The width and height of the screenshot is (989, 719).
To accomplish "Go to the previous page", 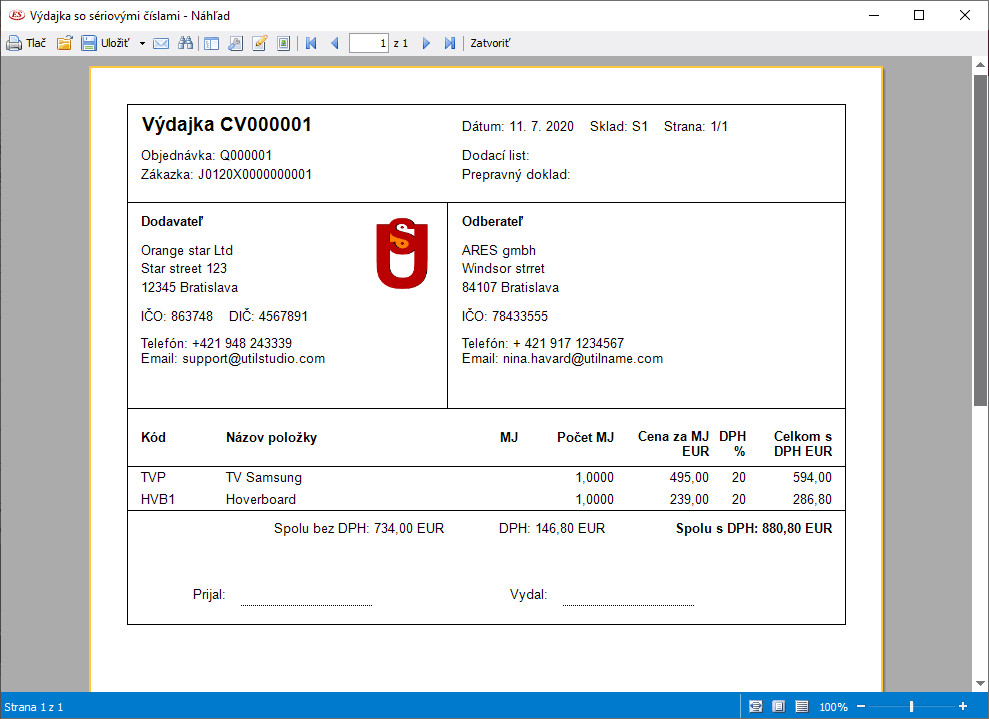I will pos(334,43).
